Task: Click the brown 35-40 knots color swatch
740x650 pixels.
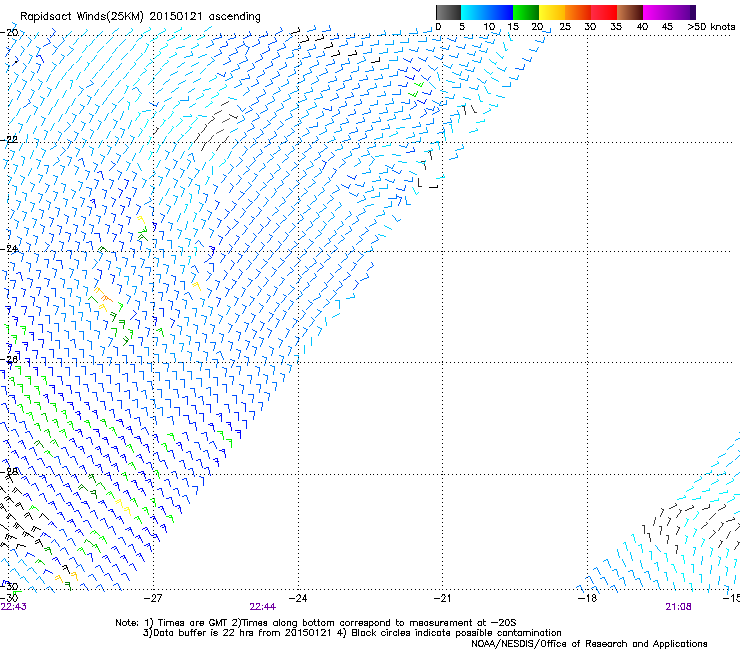Action: pyautogui.click(x=630, y=12)
